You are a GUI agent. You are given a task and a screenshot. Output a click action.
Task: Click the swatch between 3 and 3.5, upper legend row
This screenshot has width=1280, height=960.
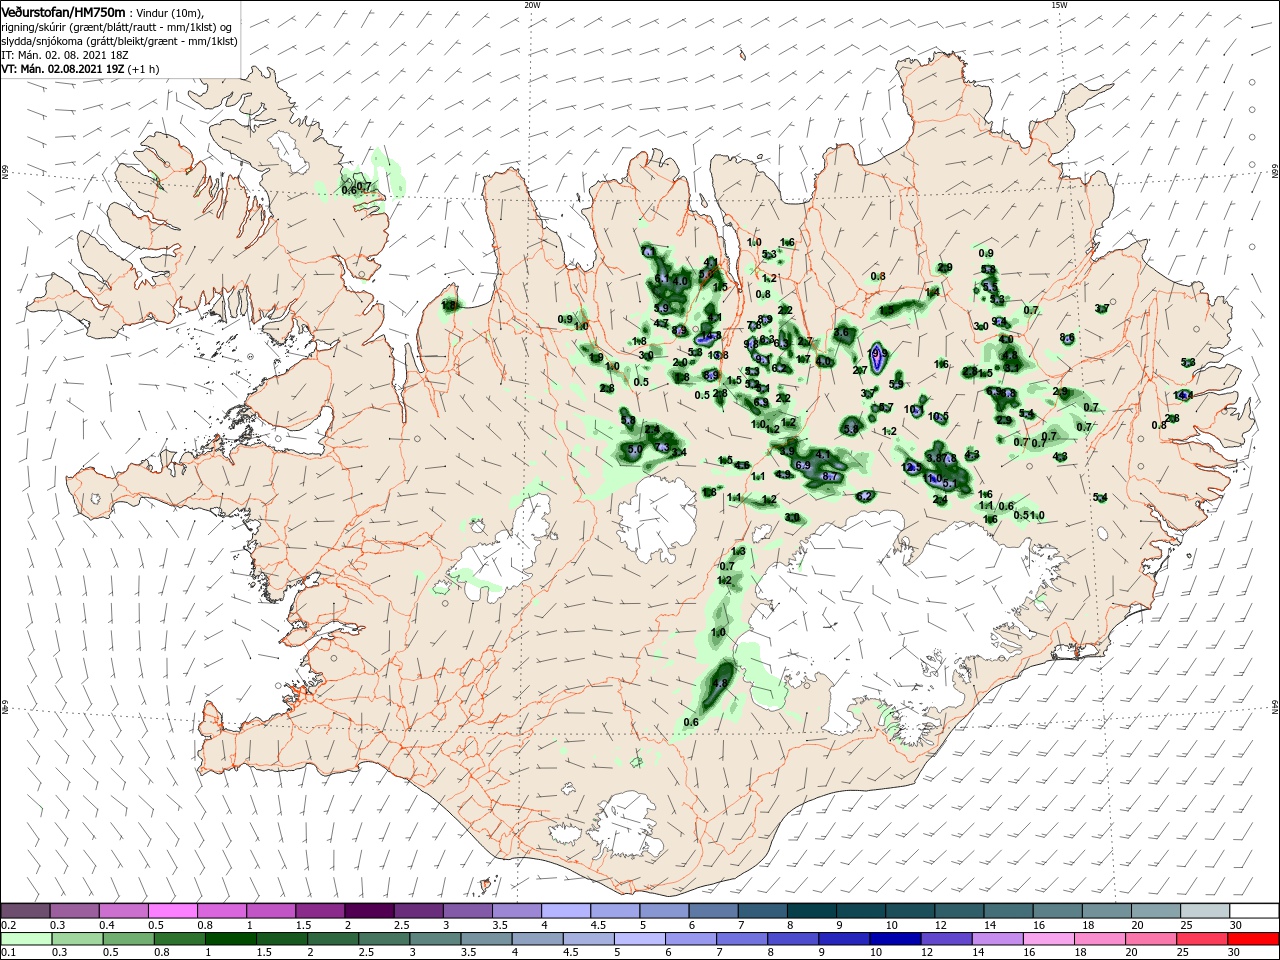[x=467, y=911]
